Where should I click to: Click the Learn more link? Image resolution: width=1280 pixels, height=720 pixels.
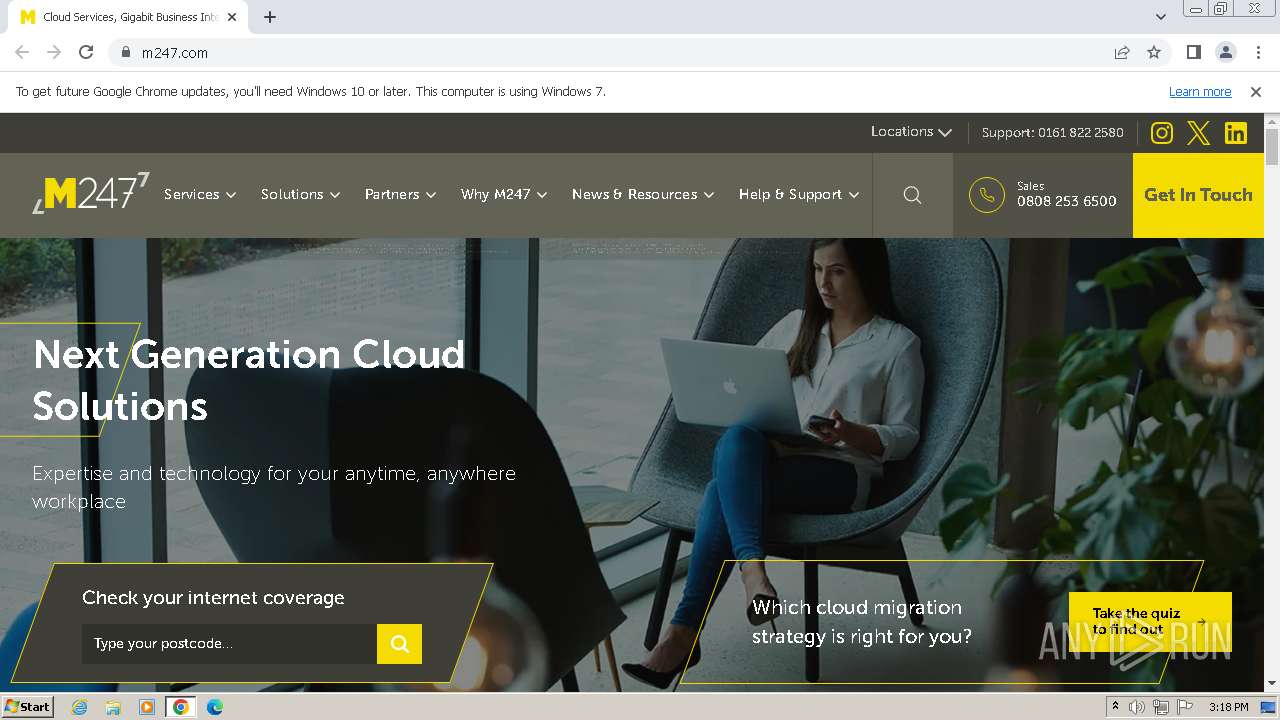click(1200, 91)
